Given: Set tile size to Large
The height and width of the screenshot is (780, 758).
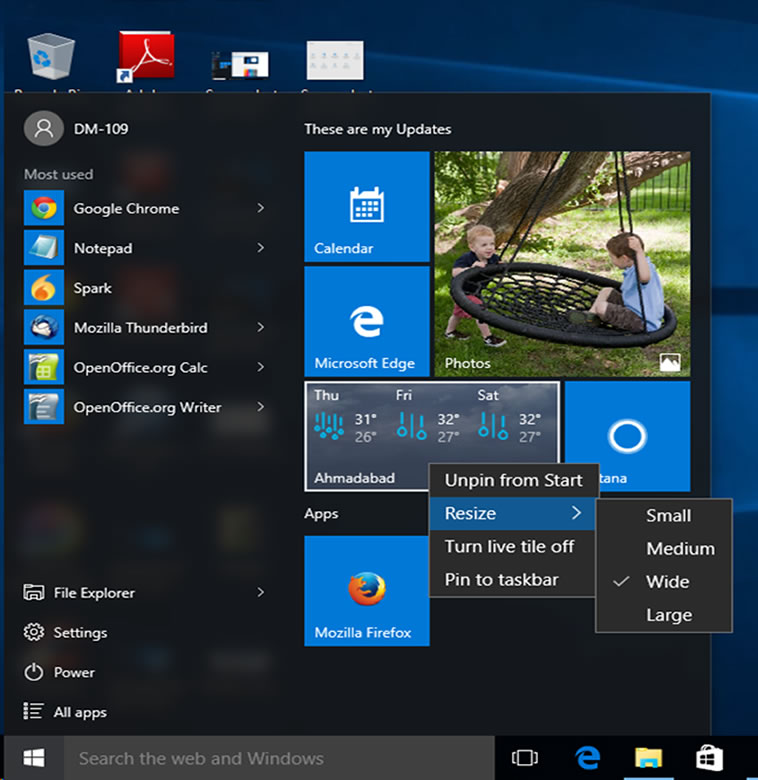Looking at the screenshot, I should 664,615.
